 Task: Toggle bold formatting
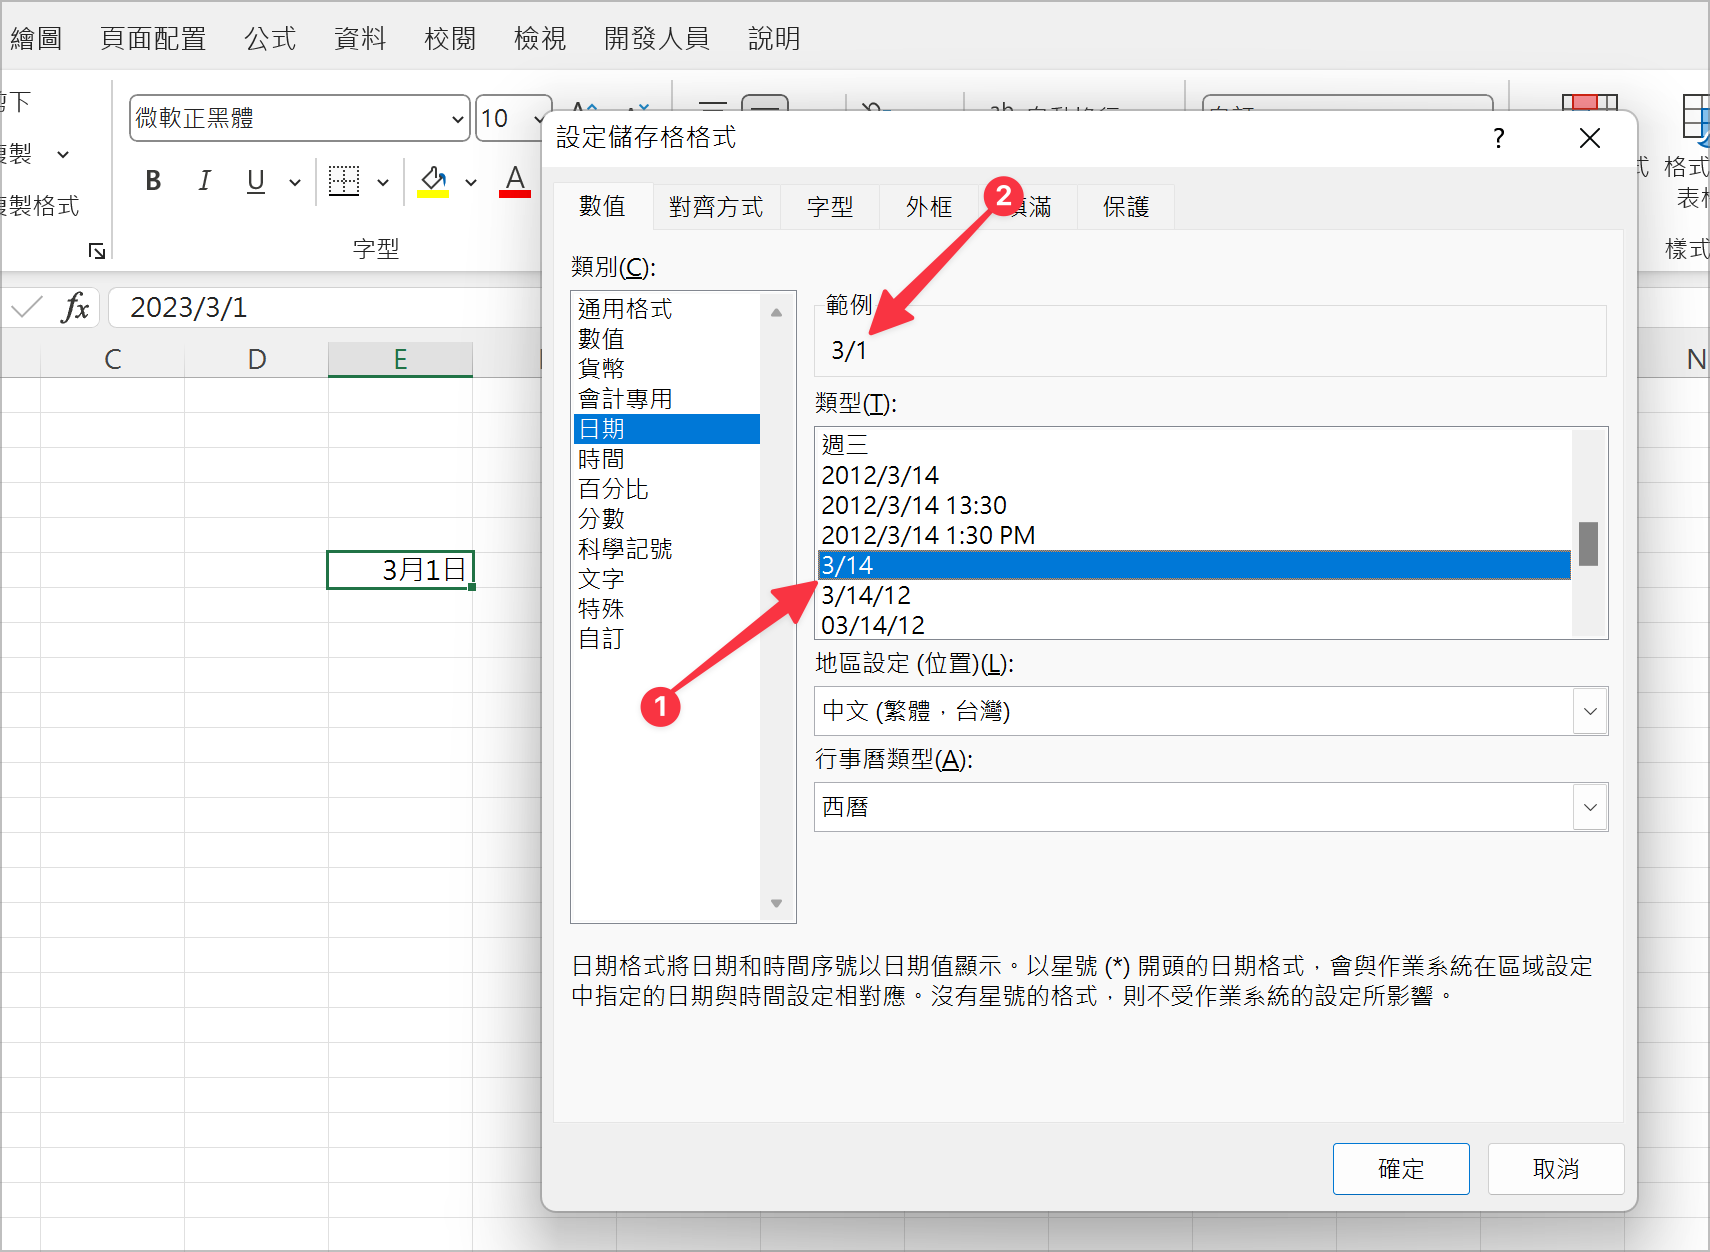[152, 181]
